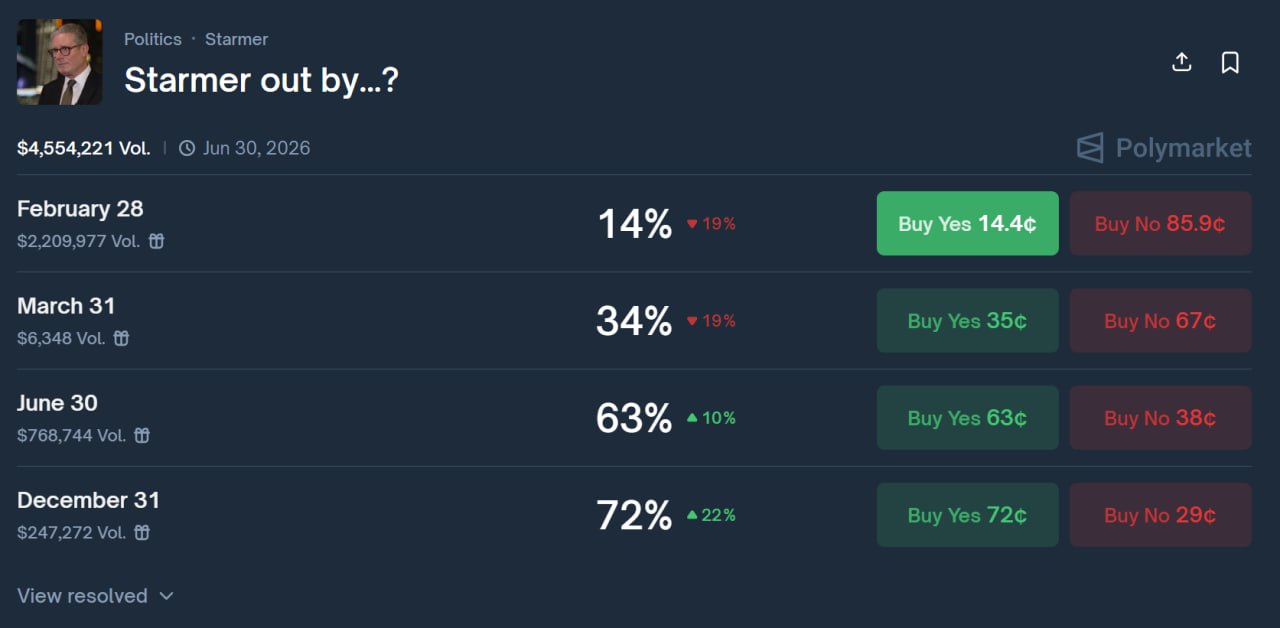This screenshot has height=628, width=1280.
Task: Click the Starmer profile thumbnail
Action: tap(60, 62)
